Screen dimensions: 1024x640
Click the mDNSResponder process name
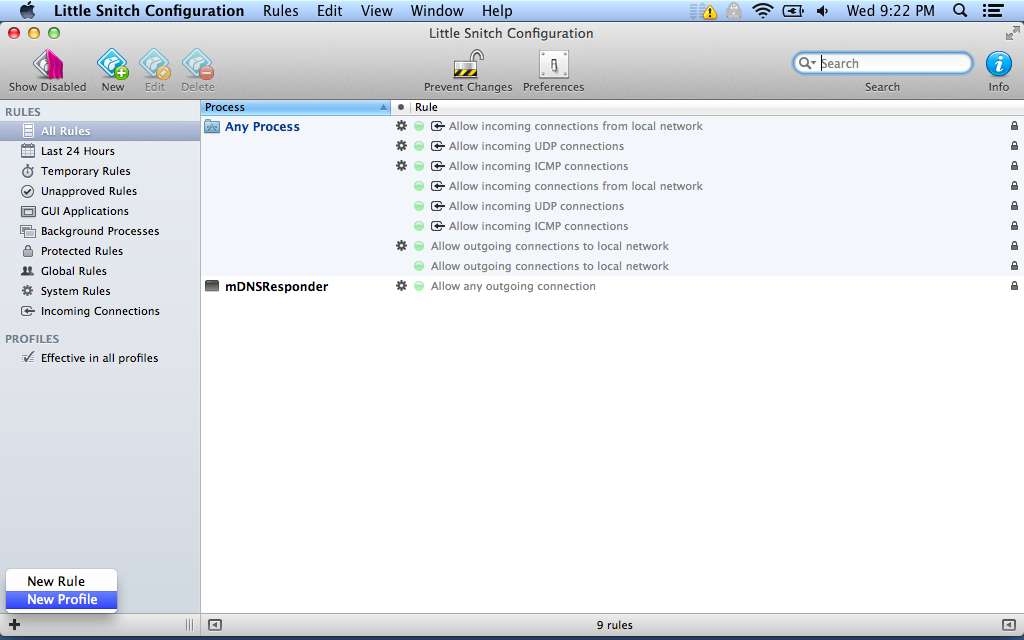[277, 287]
